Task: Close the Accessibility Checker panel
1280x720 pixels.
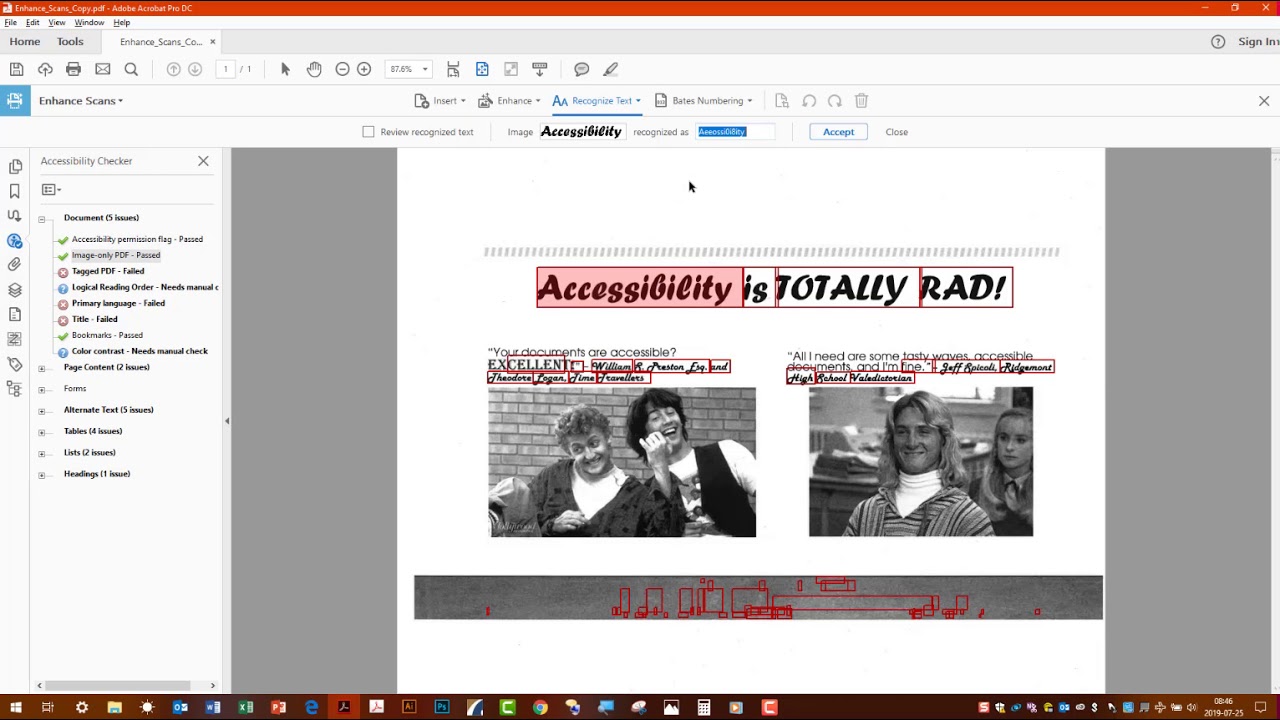Action: point(203,161)
